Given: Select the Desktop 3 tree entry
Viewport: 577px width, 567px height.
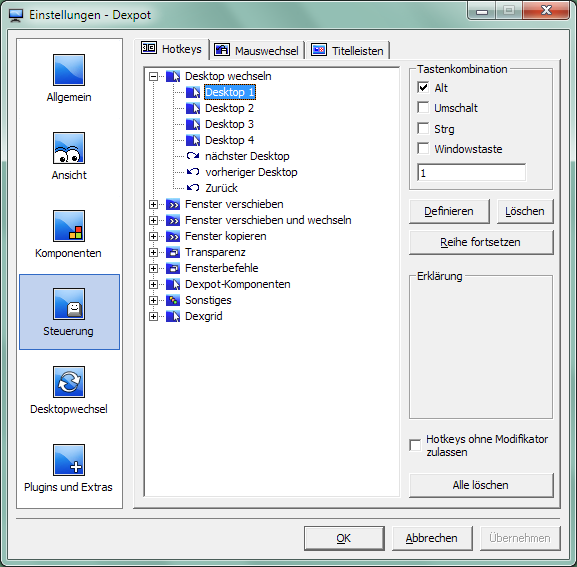Looking at the screenshot, I should click(x=230, y=124).
